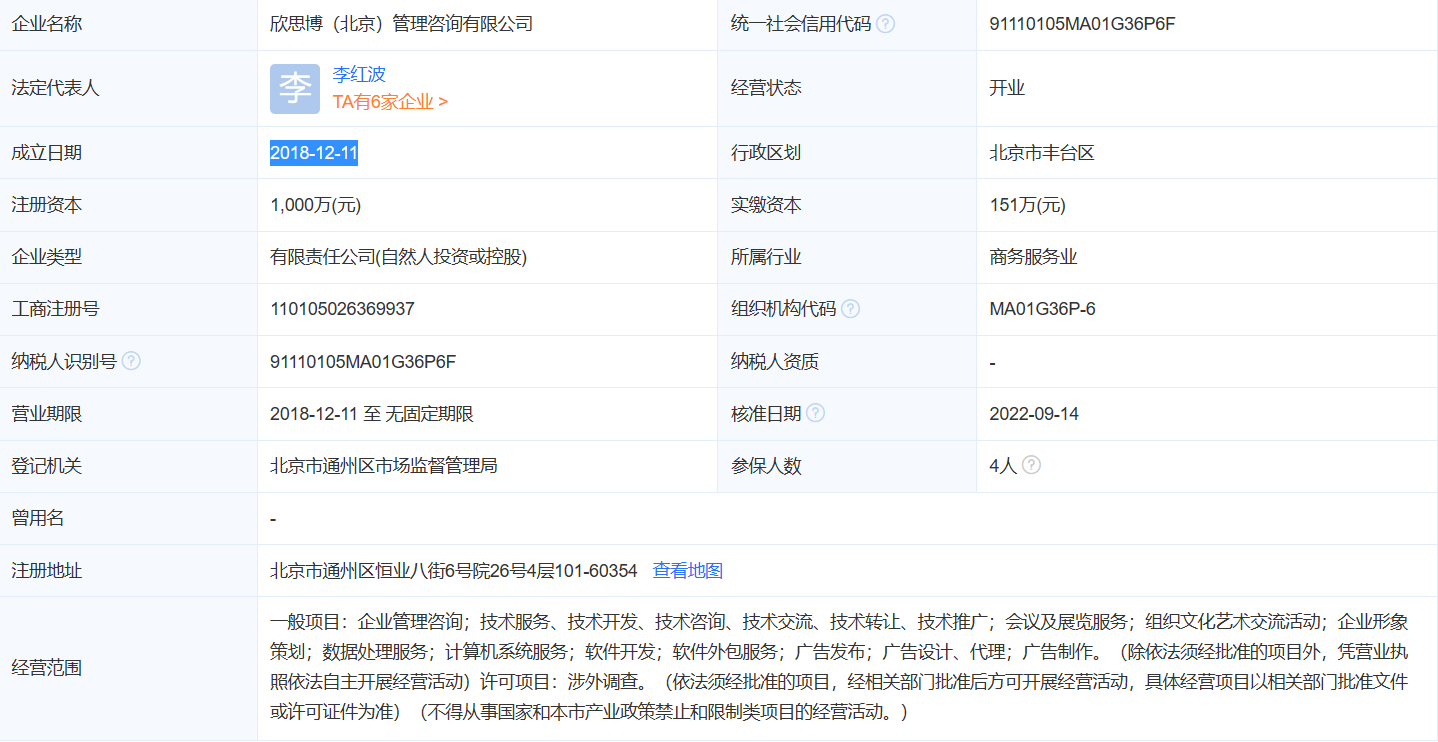Click help icon beside 组织机构代码
The height and width of the screenshot is (742, 1438).
pyautogui.click(x=850, y=309)
